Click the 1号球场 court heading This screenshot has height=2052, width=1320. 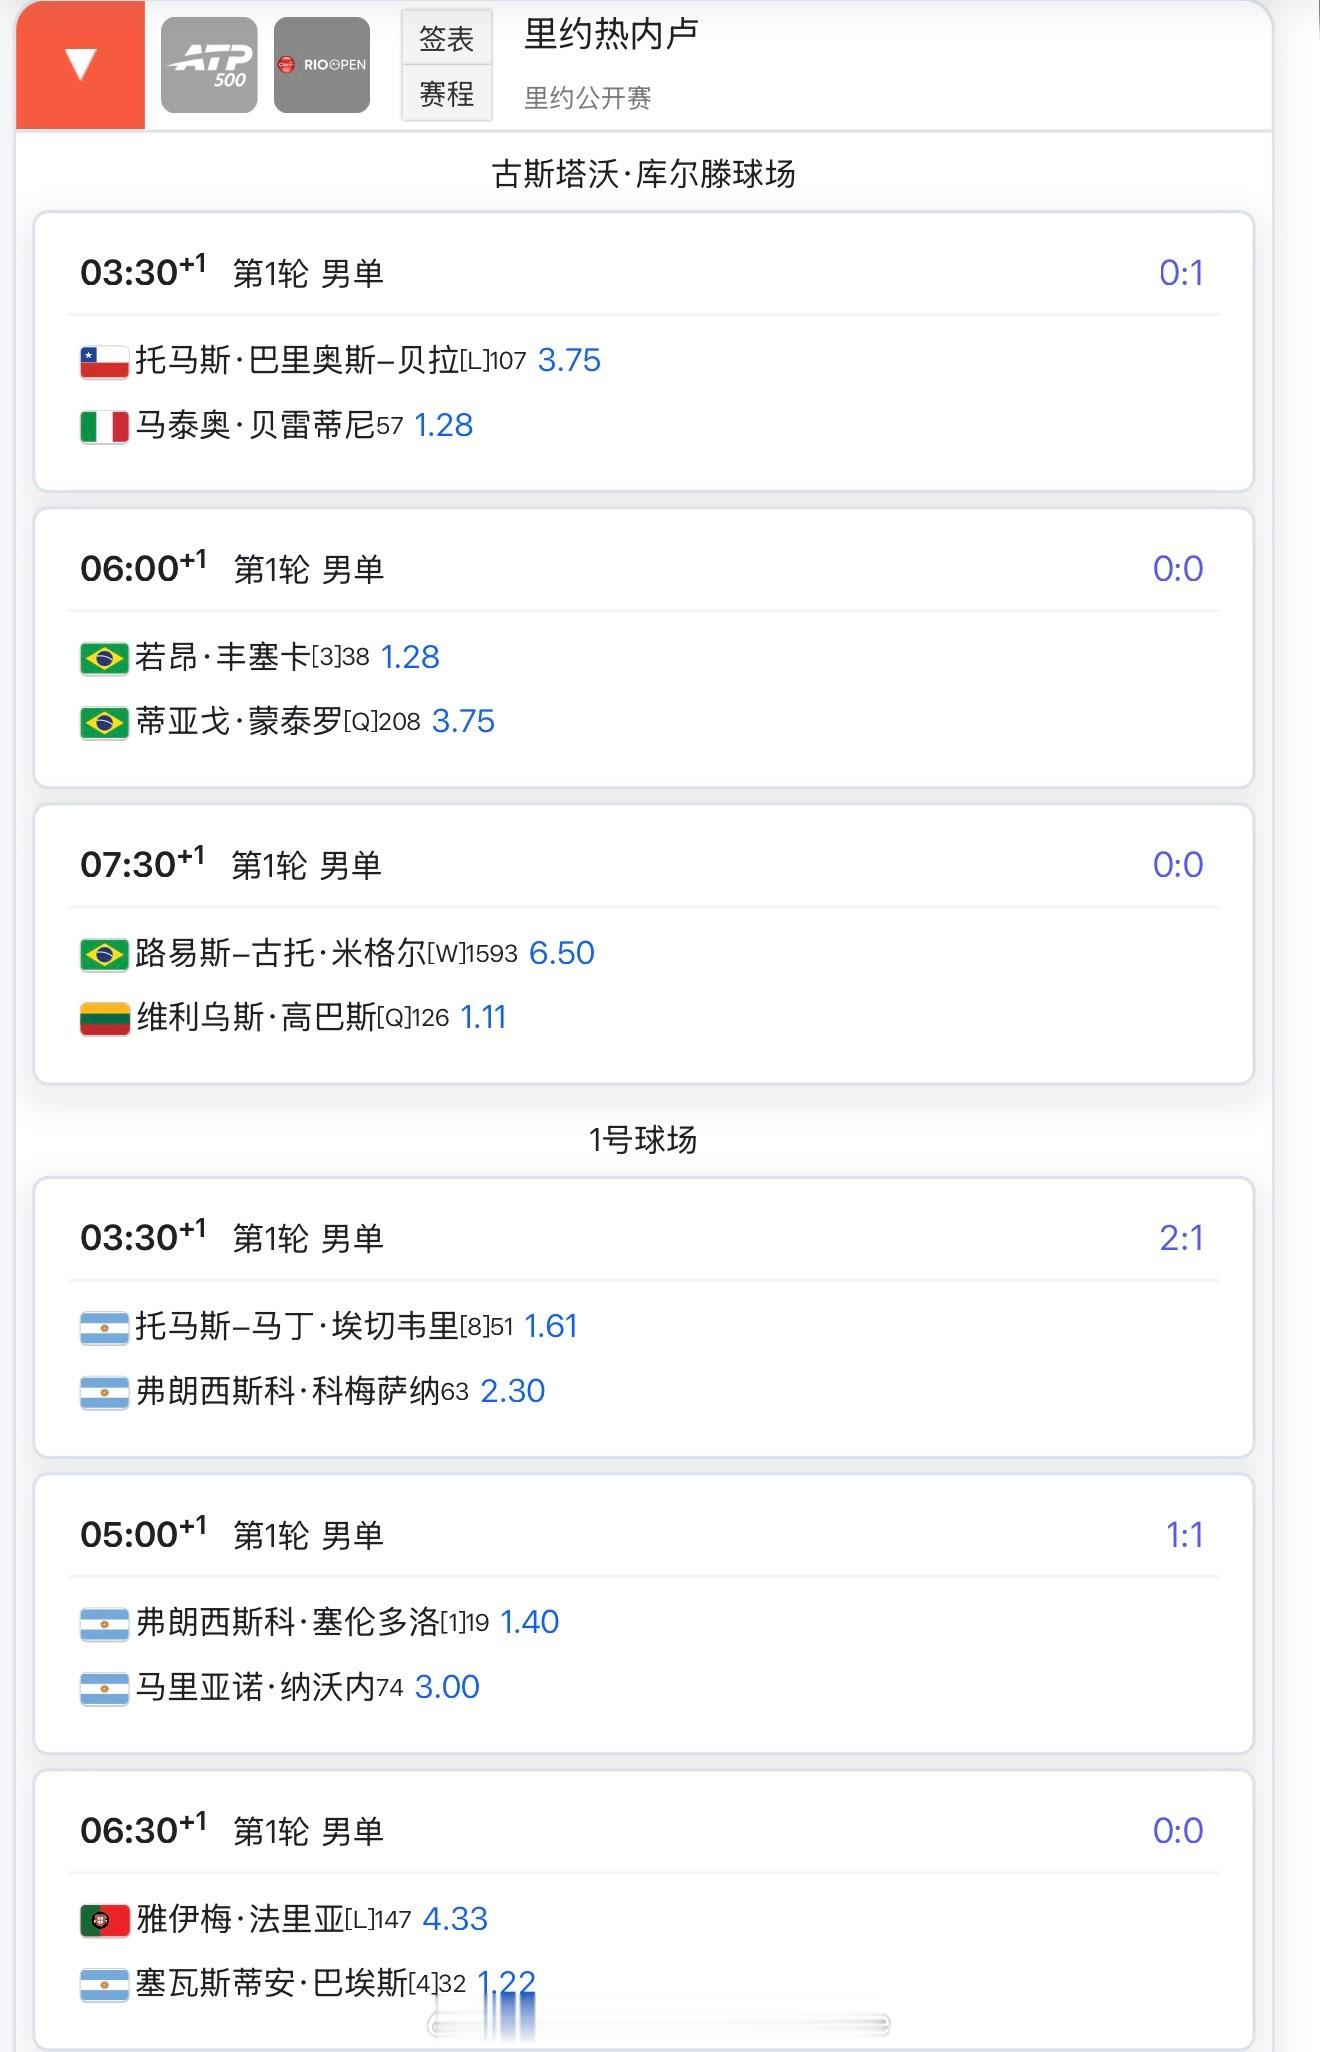click(643, 1139)
